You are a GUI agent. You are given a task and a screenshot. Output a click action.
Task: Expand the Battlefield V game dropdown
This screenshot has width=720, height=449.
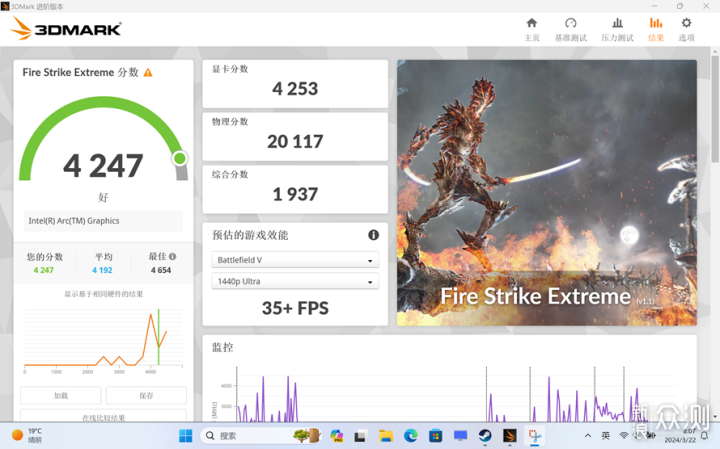pyautogui.click(x=295, y=260)
